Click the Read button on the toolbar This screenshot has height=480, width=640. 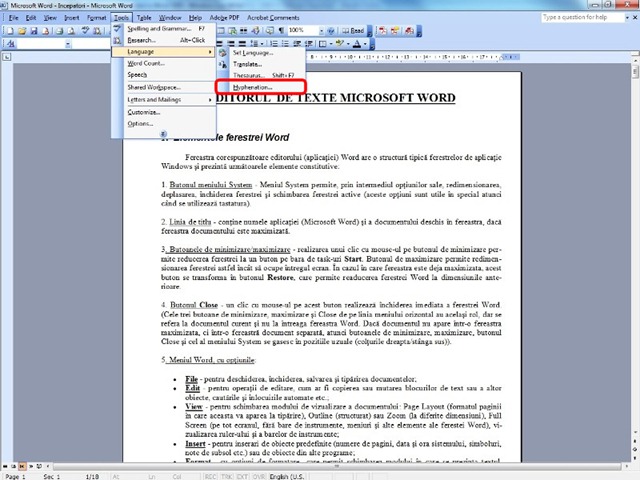click(353, 31)
